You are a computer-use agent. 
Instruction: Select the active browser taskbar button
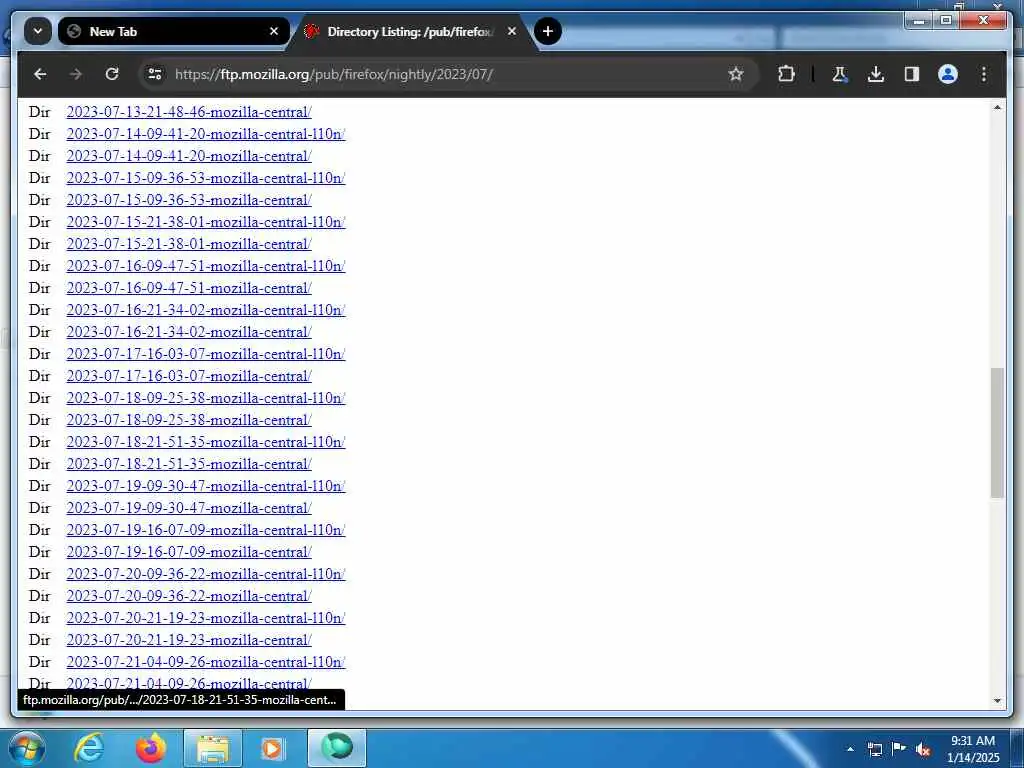click(336, 748)
